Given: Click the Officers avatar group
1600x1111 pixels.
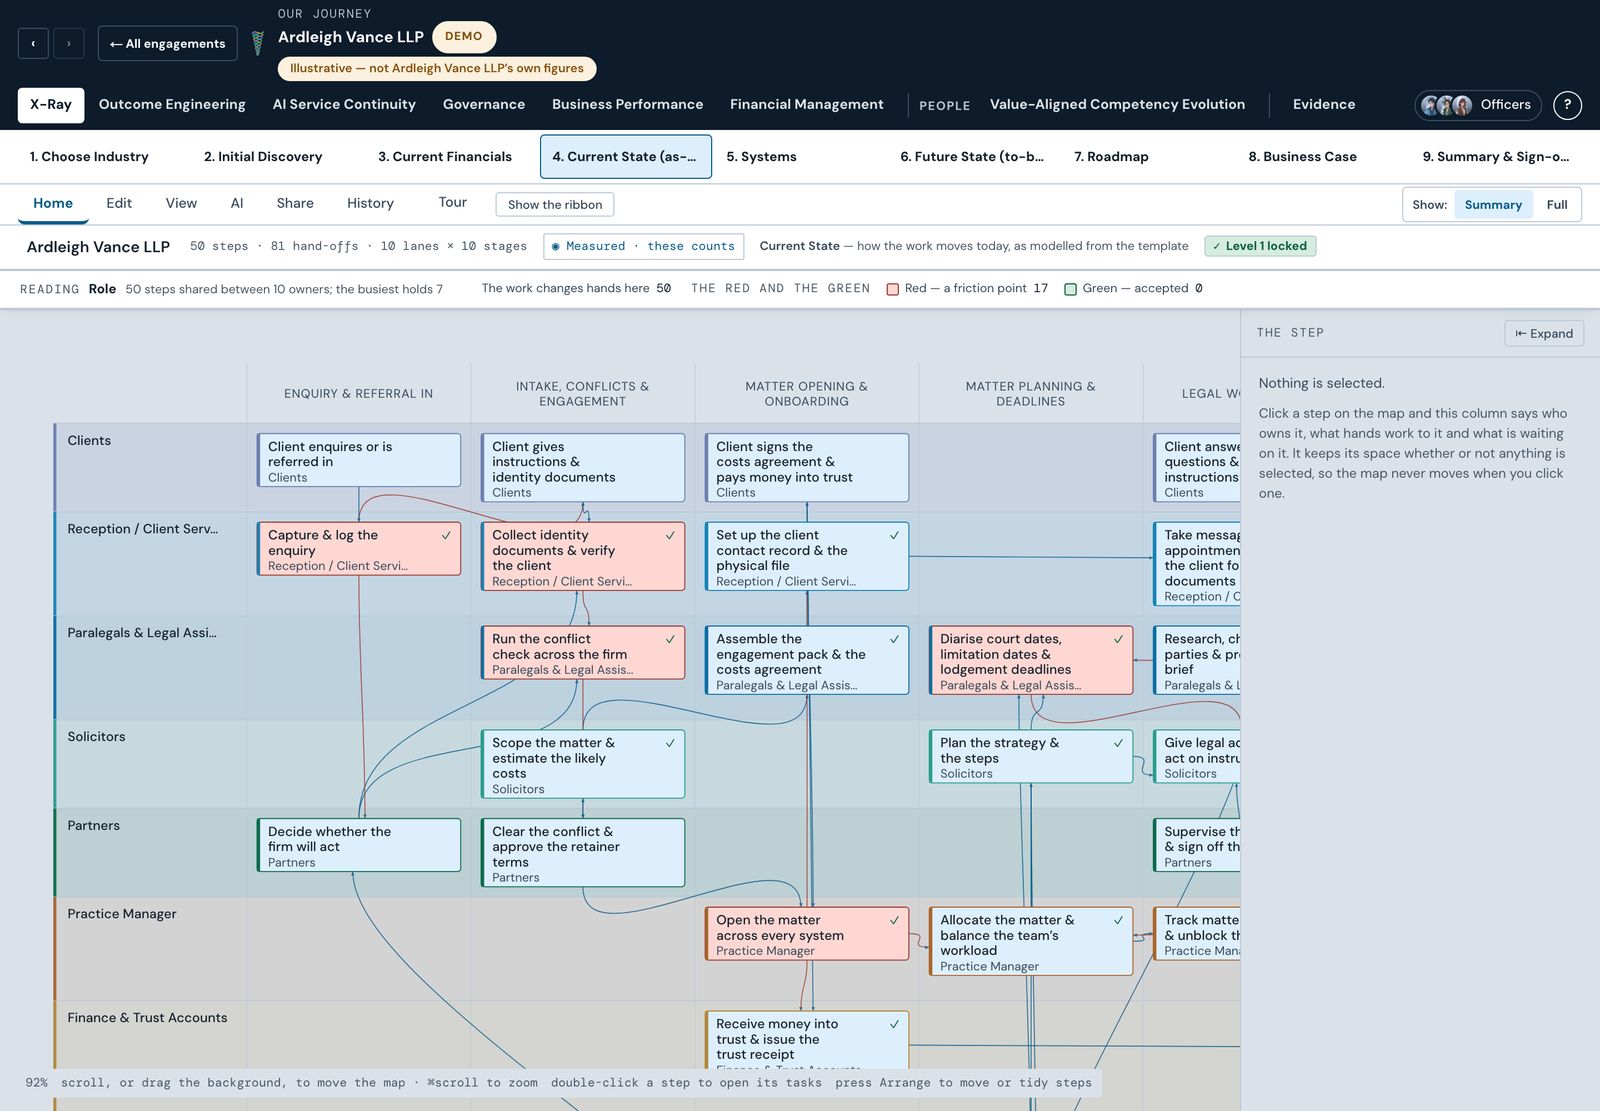Looking at the screenshot, I should [1446, 105].
